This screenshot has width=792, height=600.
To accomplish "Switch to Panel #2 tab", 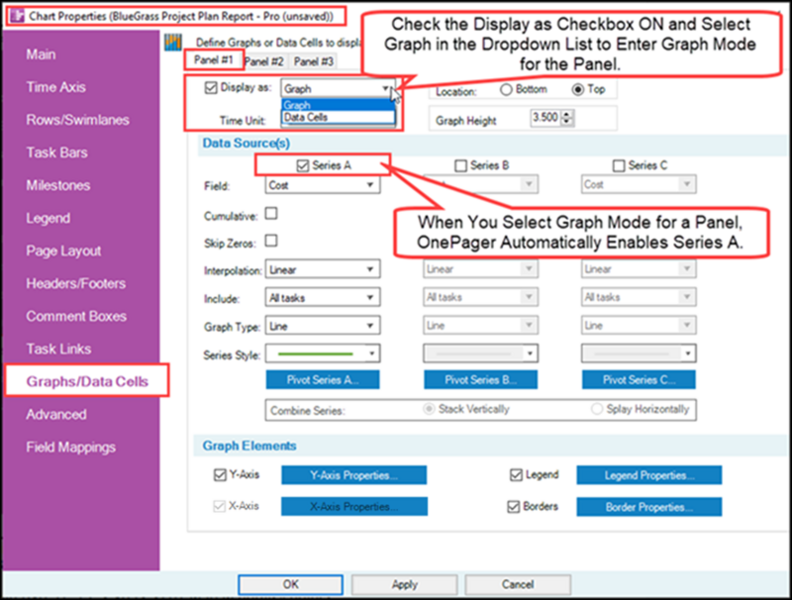I will pyautogui.click(x=264, y=62).
